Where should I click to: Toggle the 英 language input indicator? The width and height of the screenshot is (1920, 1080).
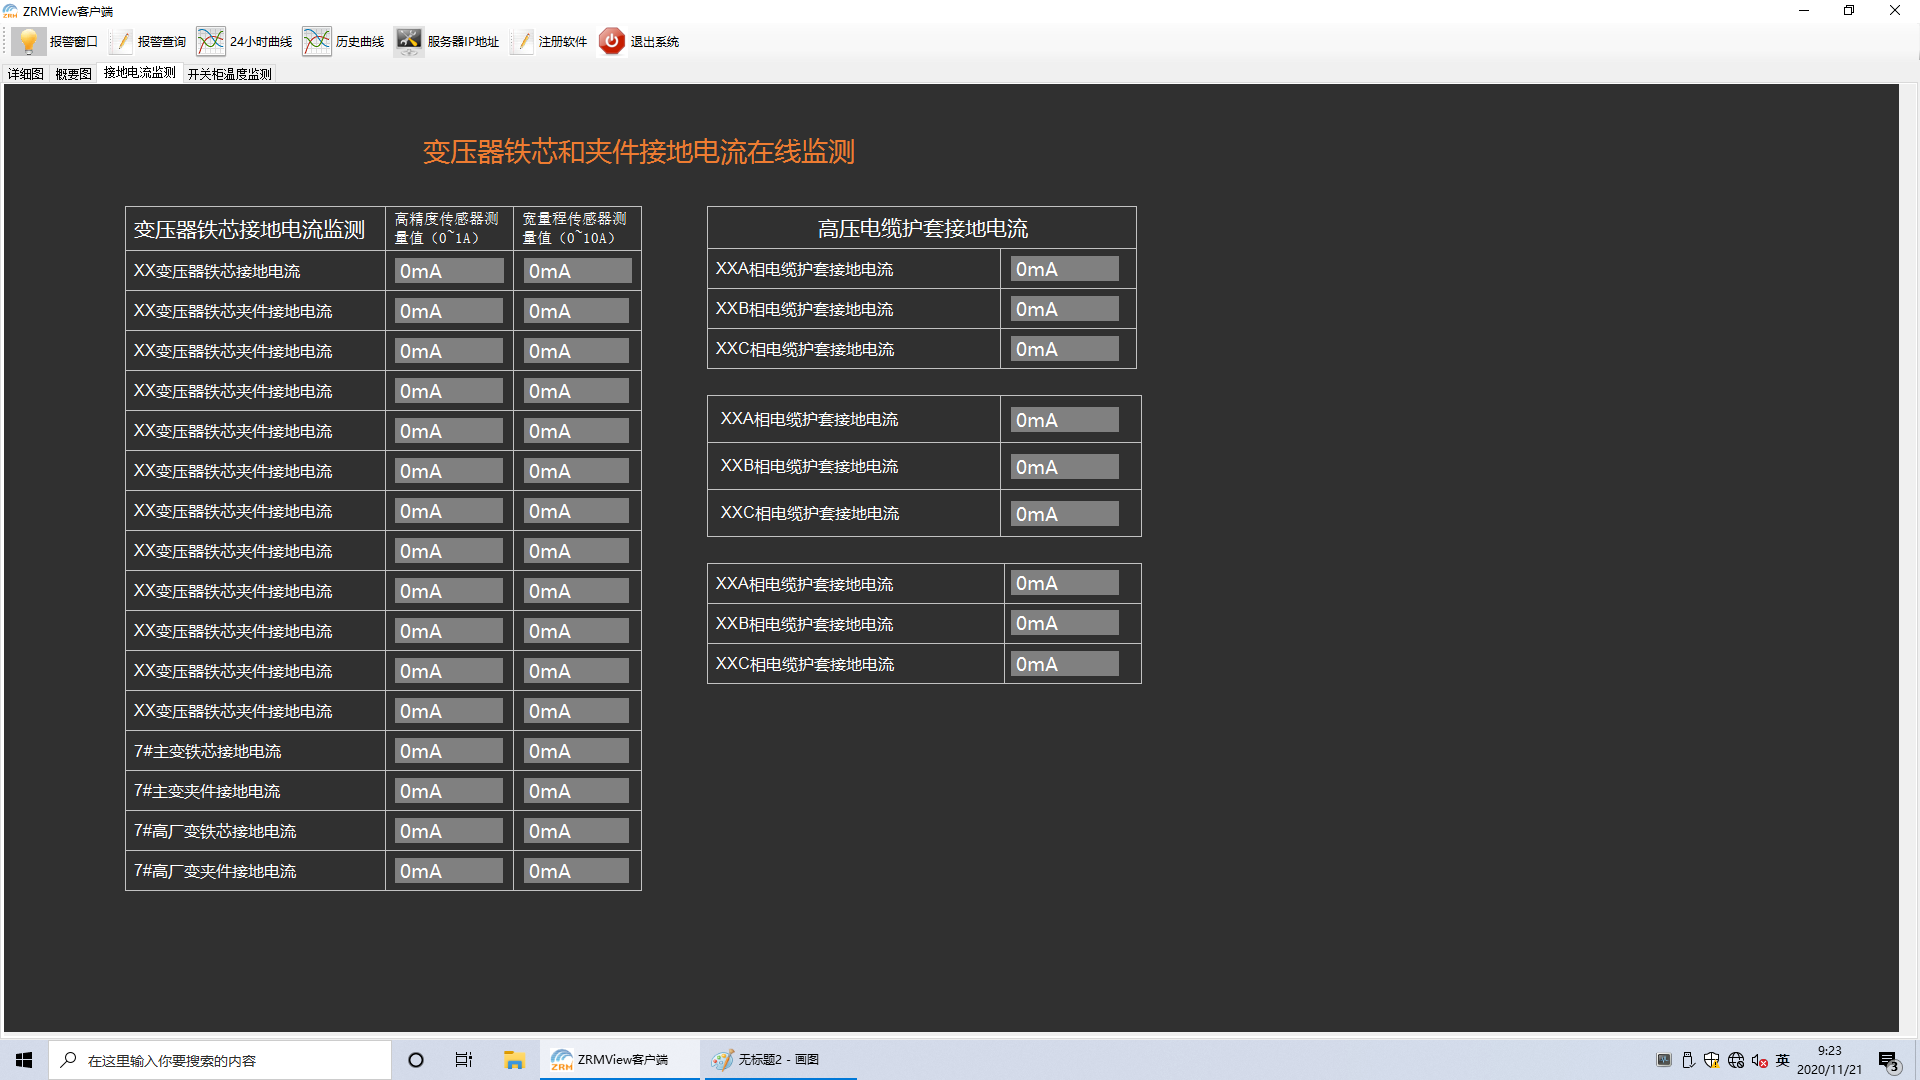coord(1782,1059)
